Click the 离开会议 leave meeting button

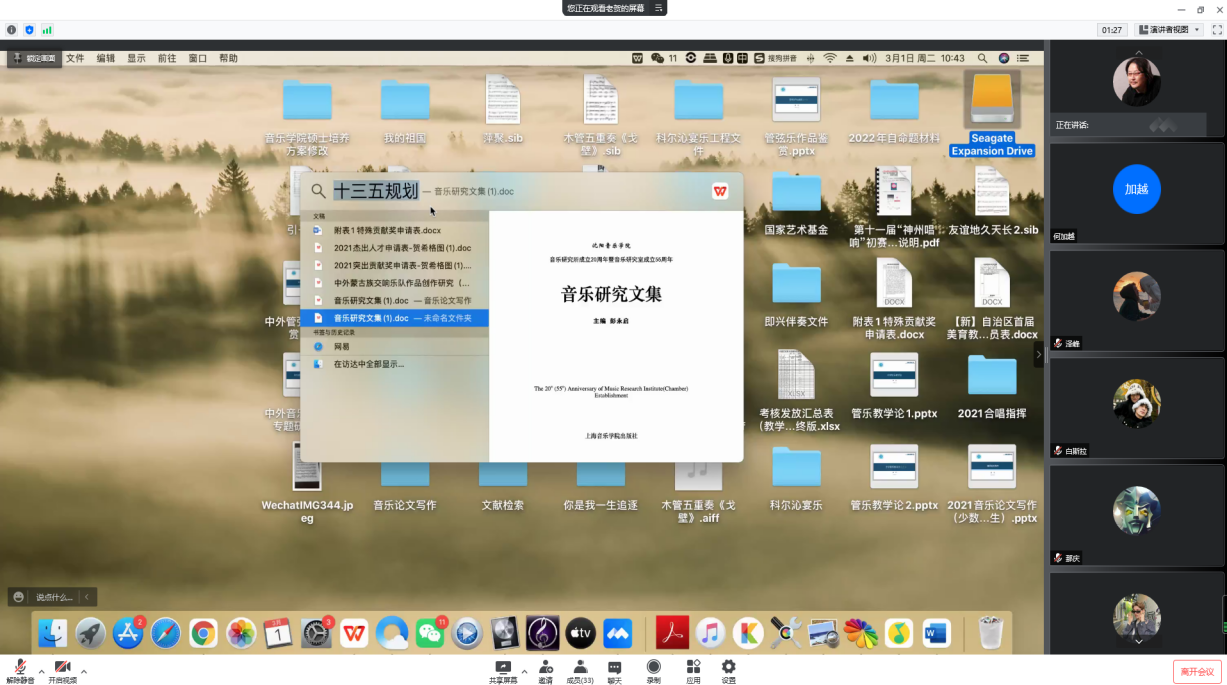[x=1197, y=671]
